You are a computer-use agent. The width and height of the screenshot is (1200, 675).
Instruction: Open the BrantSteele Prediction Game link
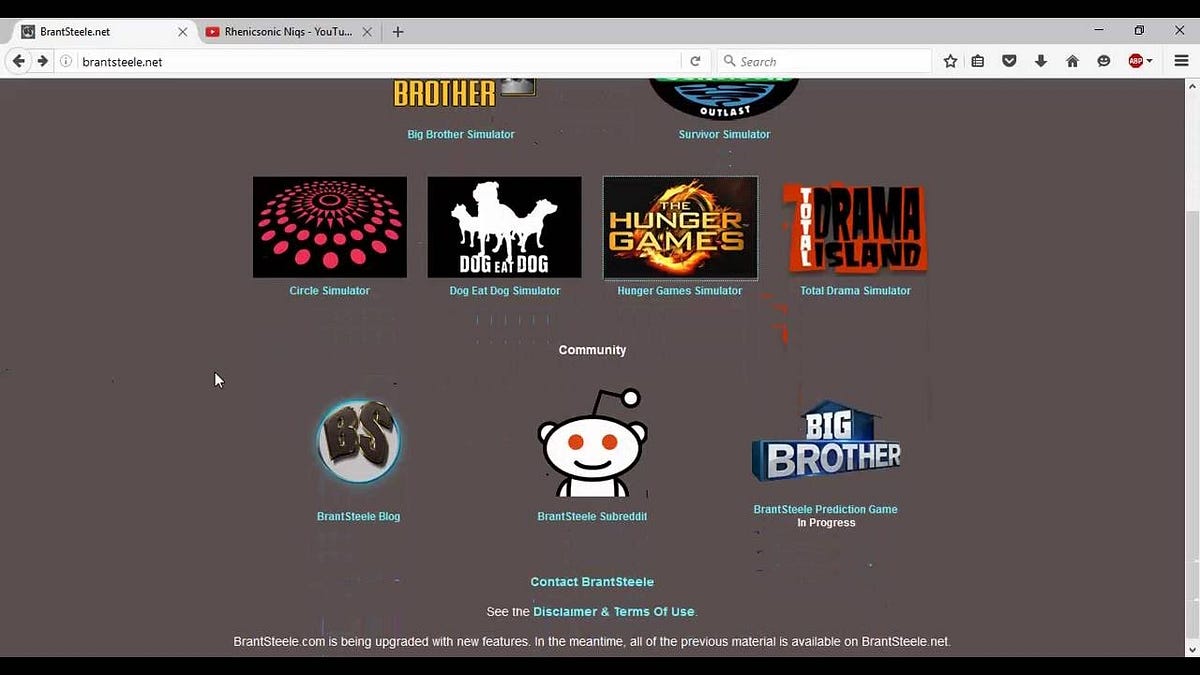pos(826,509)
